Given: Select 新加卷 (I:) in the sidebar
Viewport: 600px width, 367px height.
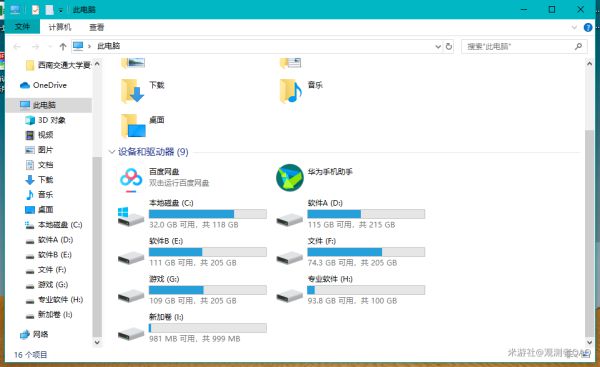Looking at the screenshot, I should tap(55, 315).
